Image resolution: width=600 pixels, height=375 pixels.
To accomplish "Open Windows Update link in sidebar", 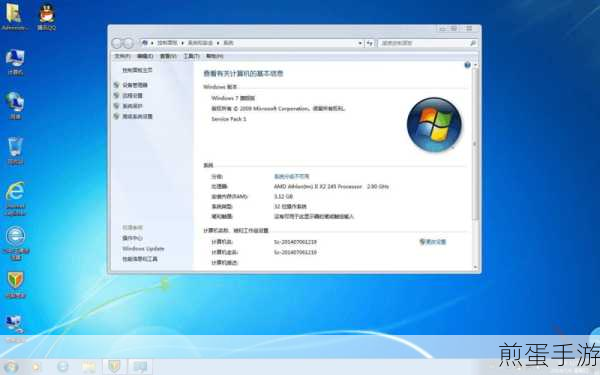I will click(x=143, y=249).
